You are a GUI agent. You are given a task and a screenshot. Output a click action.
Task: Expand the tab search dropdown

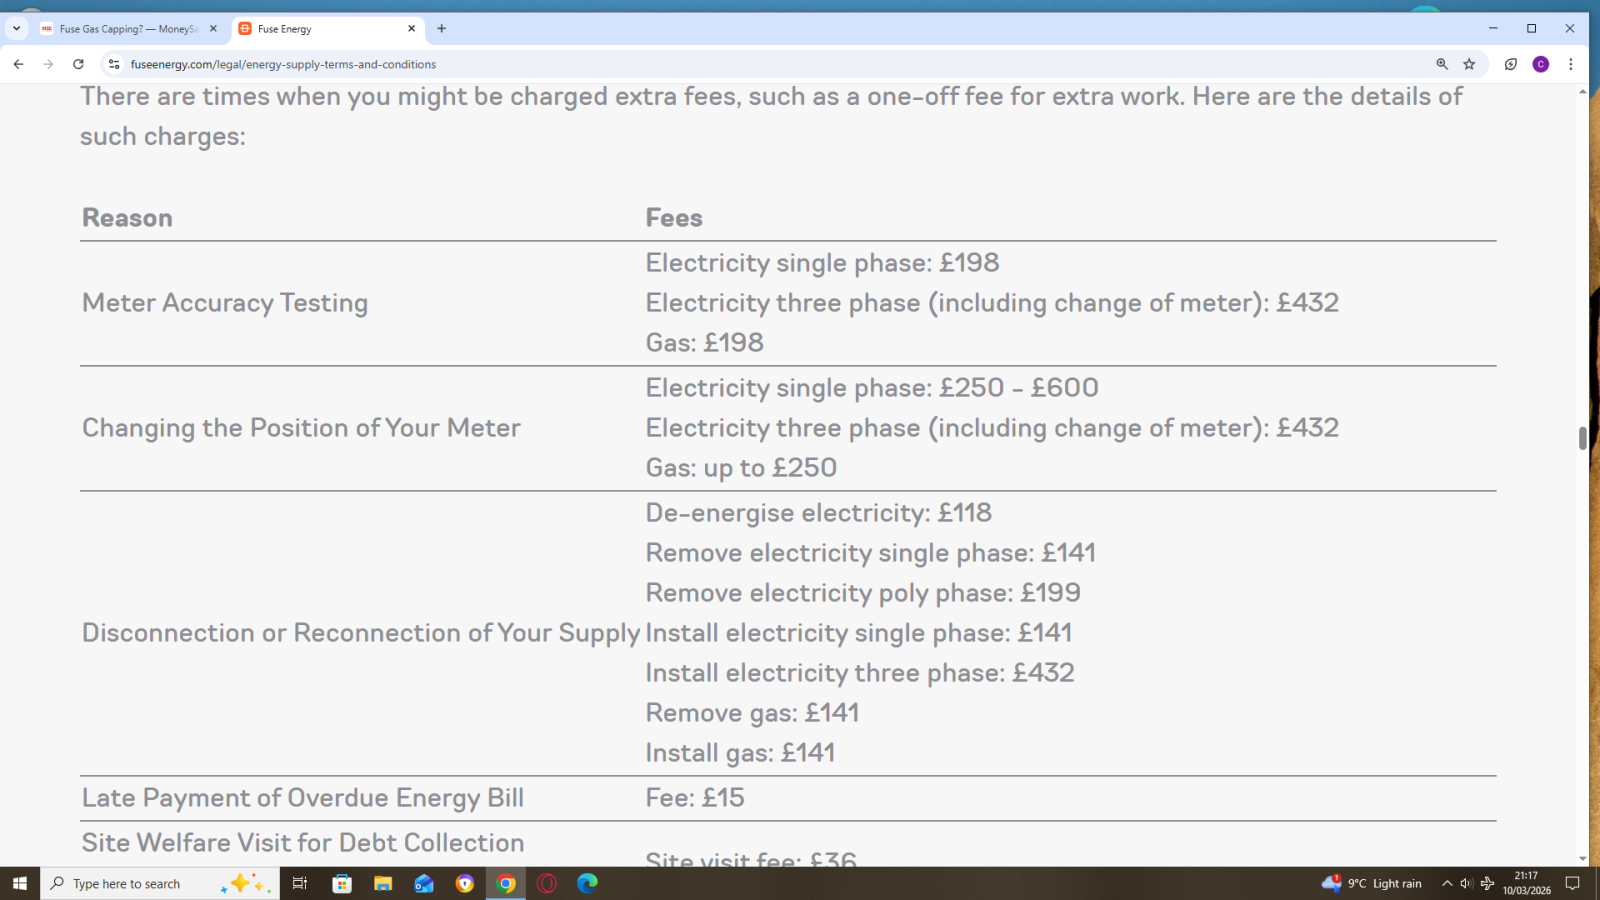tap(16, 29)
